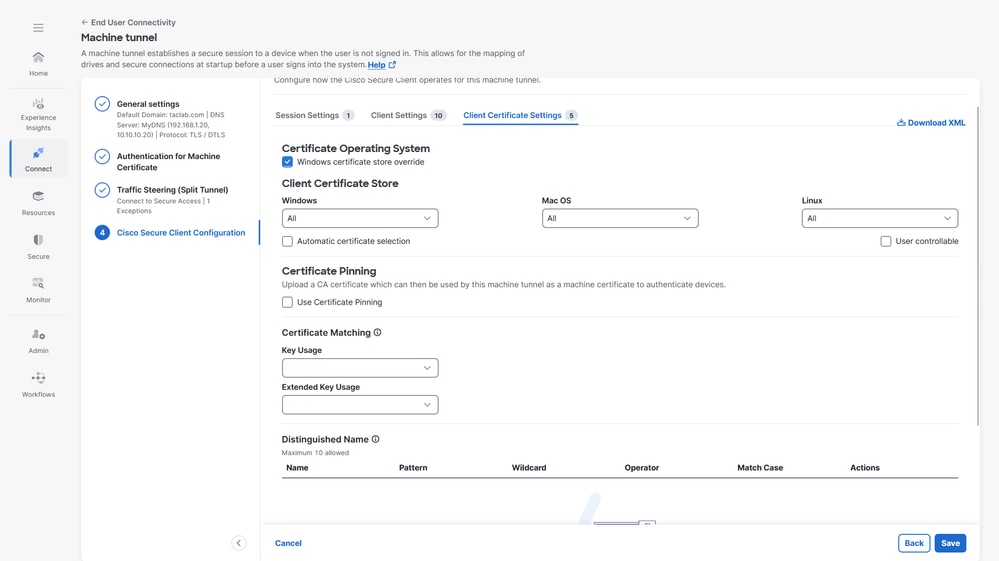Click the Save button

pos(950,543)
